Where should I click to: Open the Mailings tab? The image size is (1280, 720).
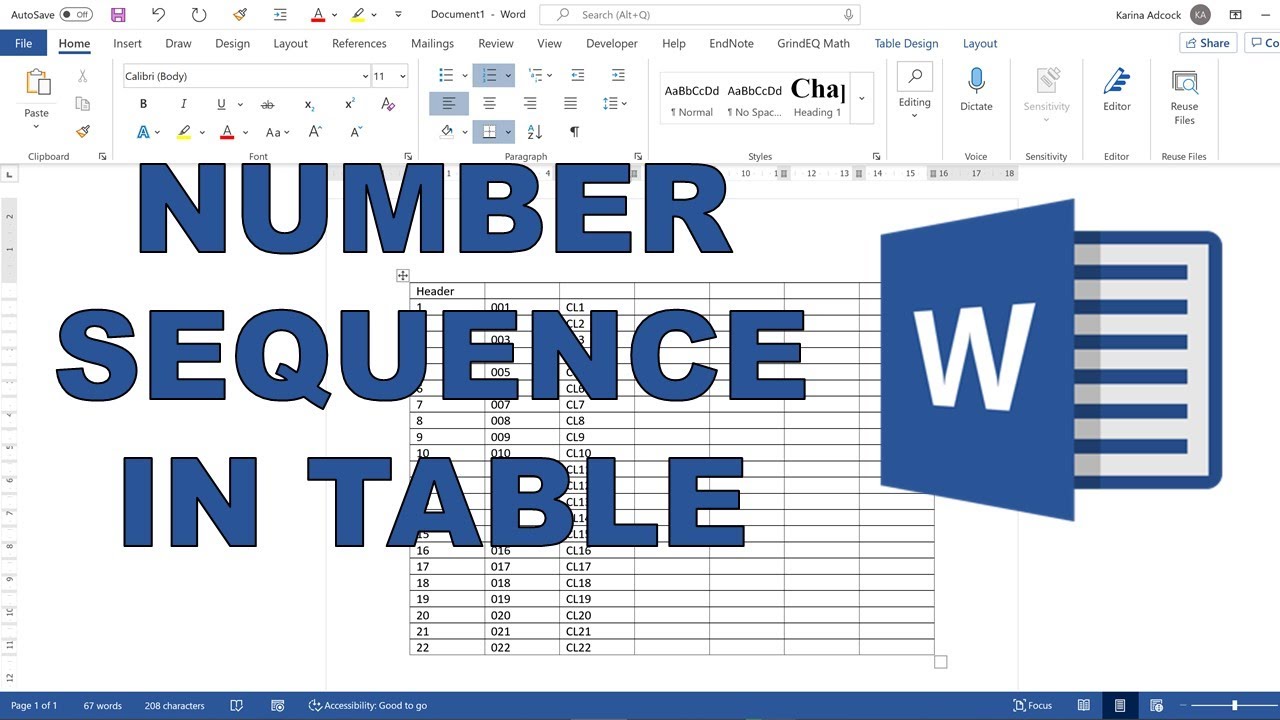click(432, 43)
